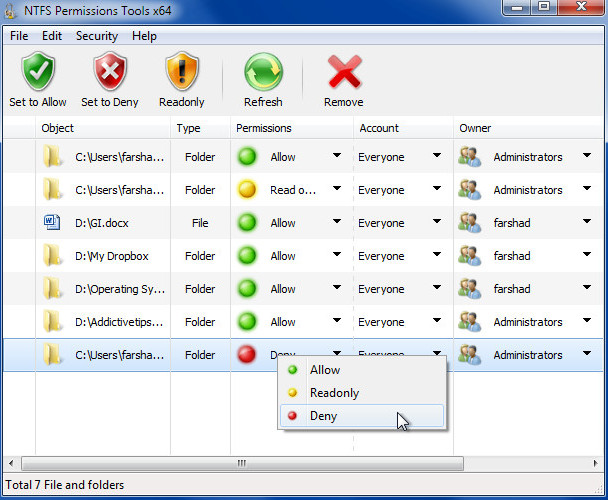Sort by the Type column header

tap(200, 128)
